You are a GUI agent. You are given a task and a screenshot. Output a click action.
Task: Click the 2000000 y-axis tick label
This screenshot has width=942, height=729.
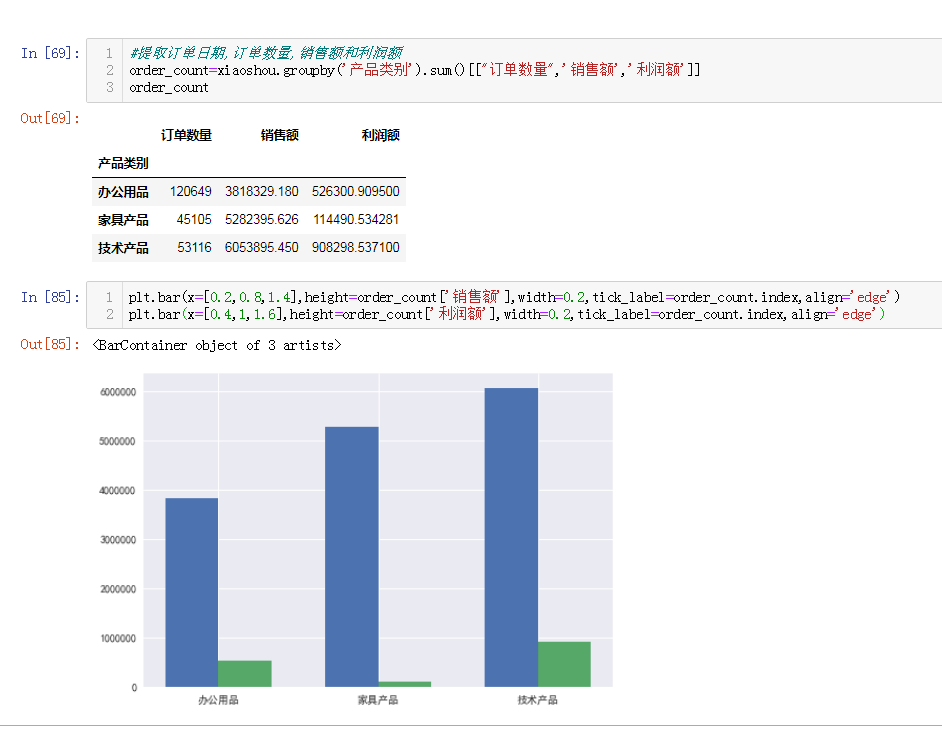[118, 589]
